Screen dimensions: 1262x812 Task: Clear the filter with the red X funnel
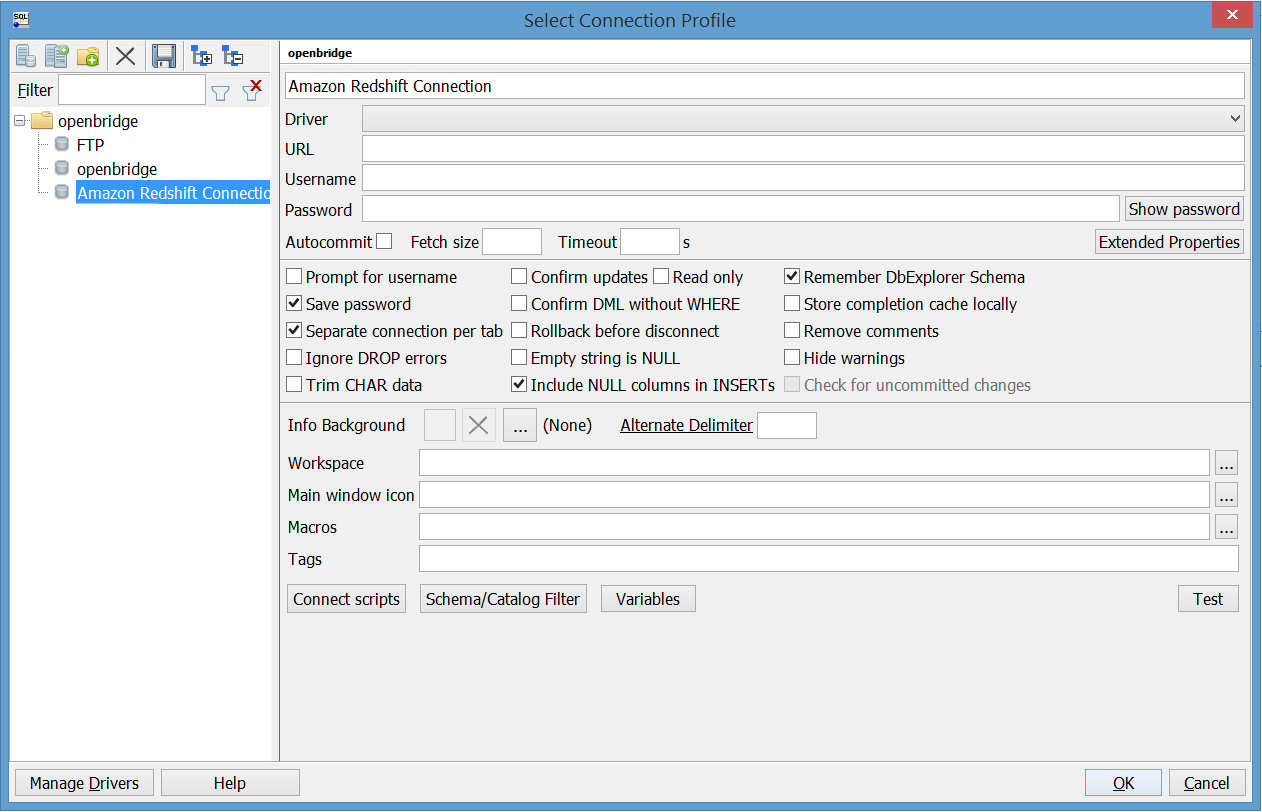pos(252,90)
